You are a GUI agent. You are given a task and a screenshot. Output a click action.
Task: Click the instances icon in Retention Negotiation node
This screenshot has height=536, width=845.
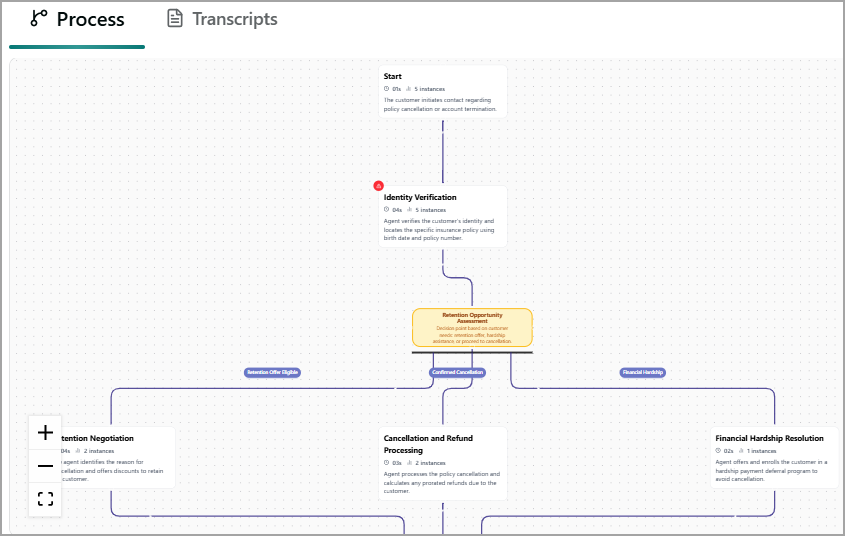78,451
